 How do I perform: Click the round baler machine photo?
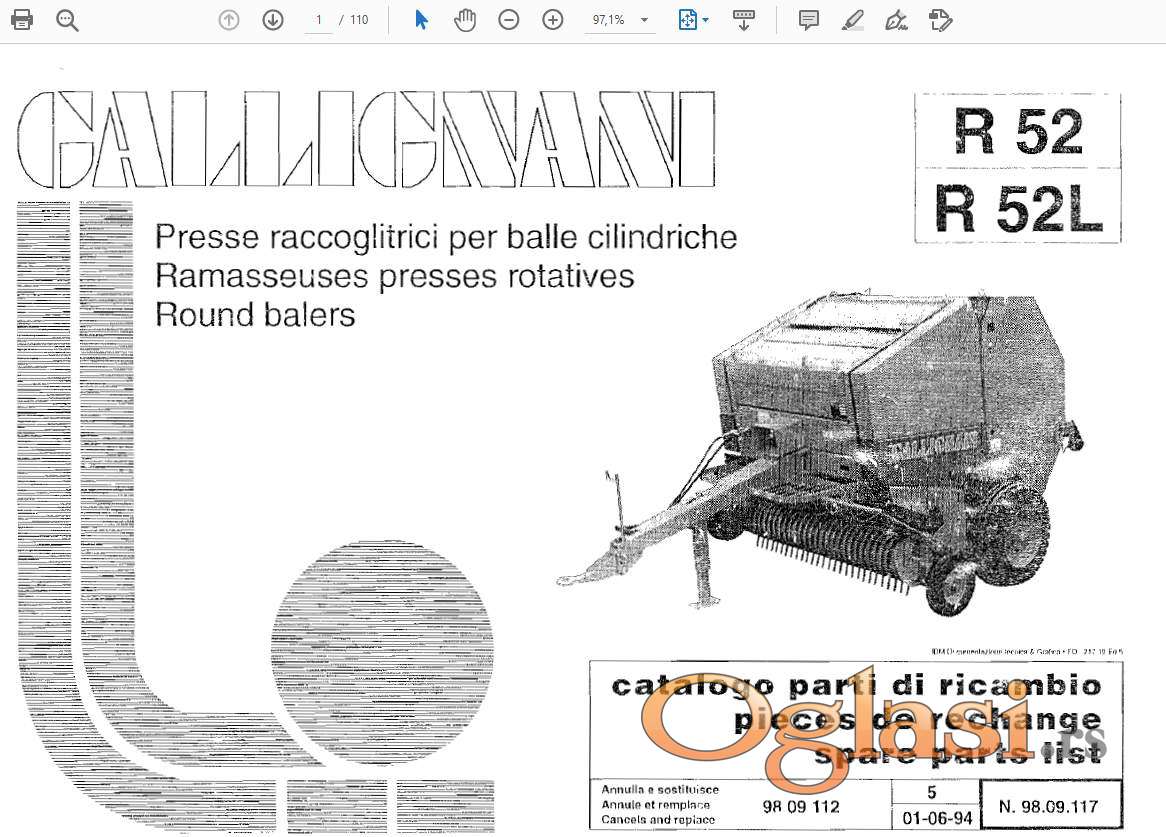[x=820, y=453]
